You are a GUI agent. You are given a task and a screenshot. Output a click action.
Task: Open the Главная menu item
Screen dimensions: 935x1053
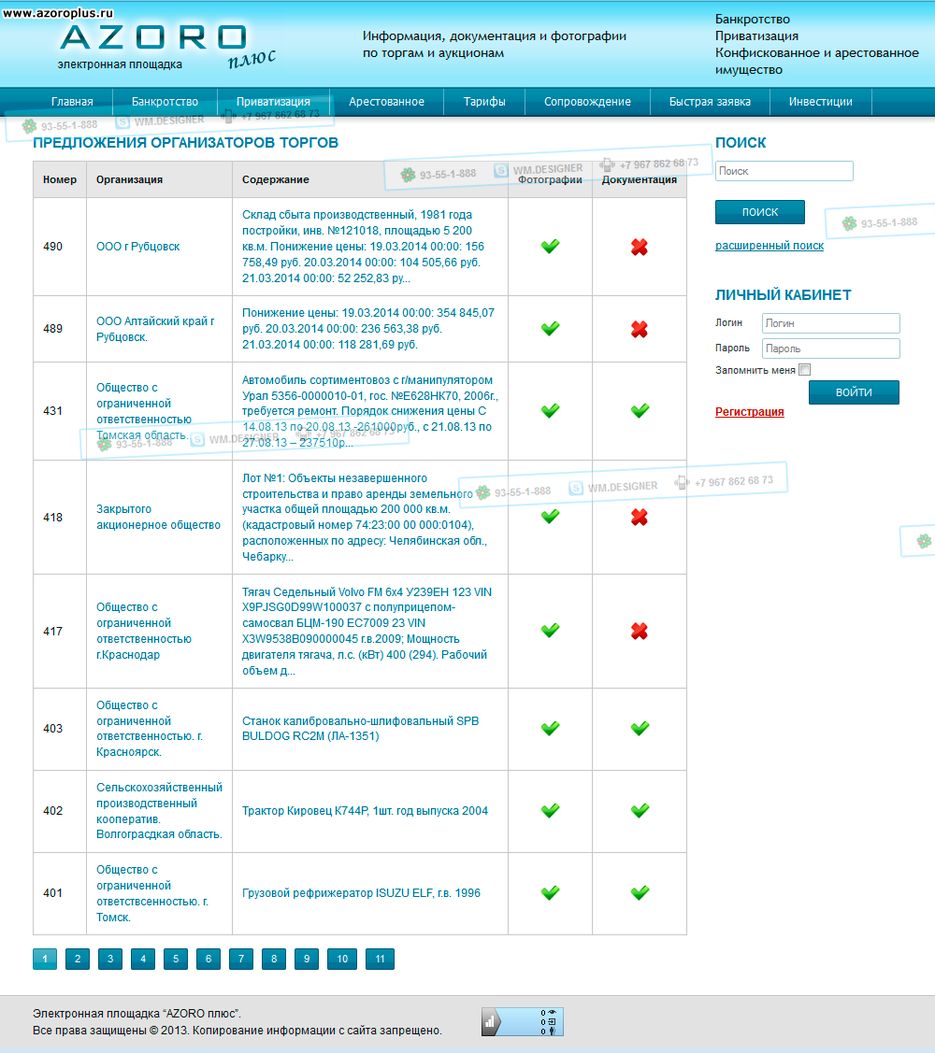72,101
